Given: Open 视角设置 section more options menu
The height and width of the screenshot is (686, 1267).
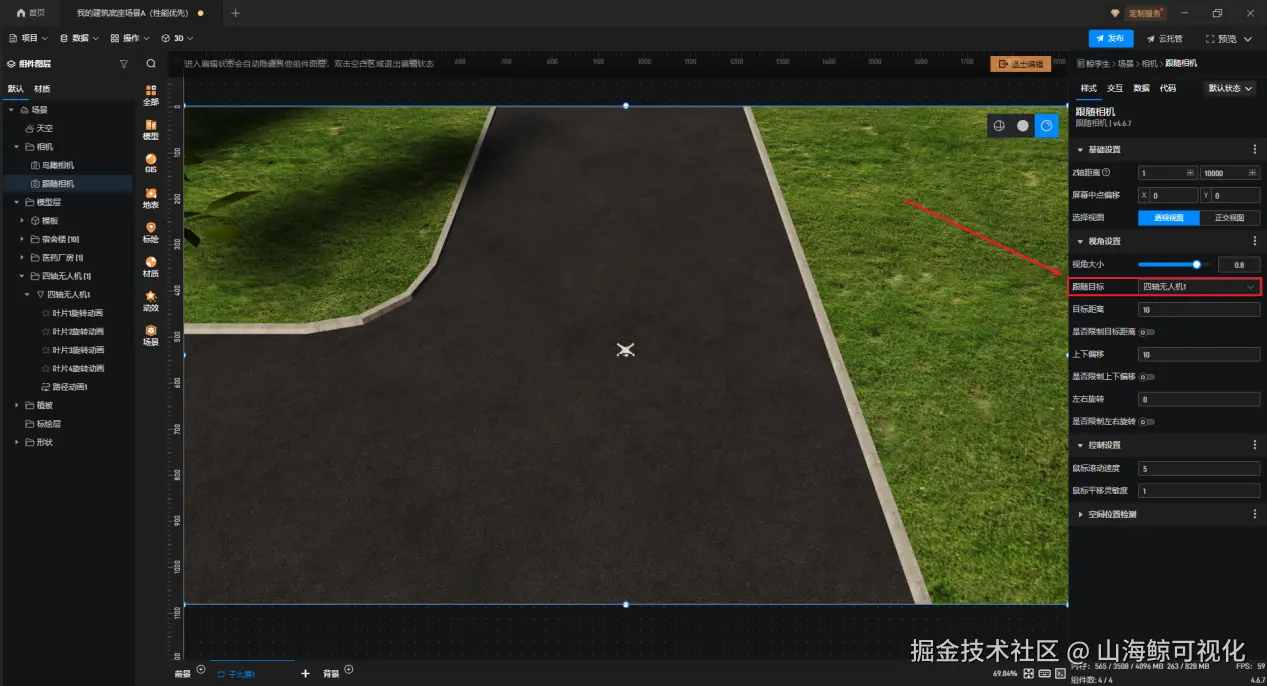Looking at the screenshot, I should (1255, 241).
